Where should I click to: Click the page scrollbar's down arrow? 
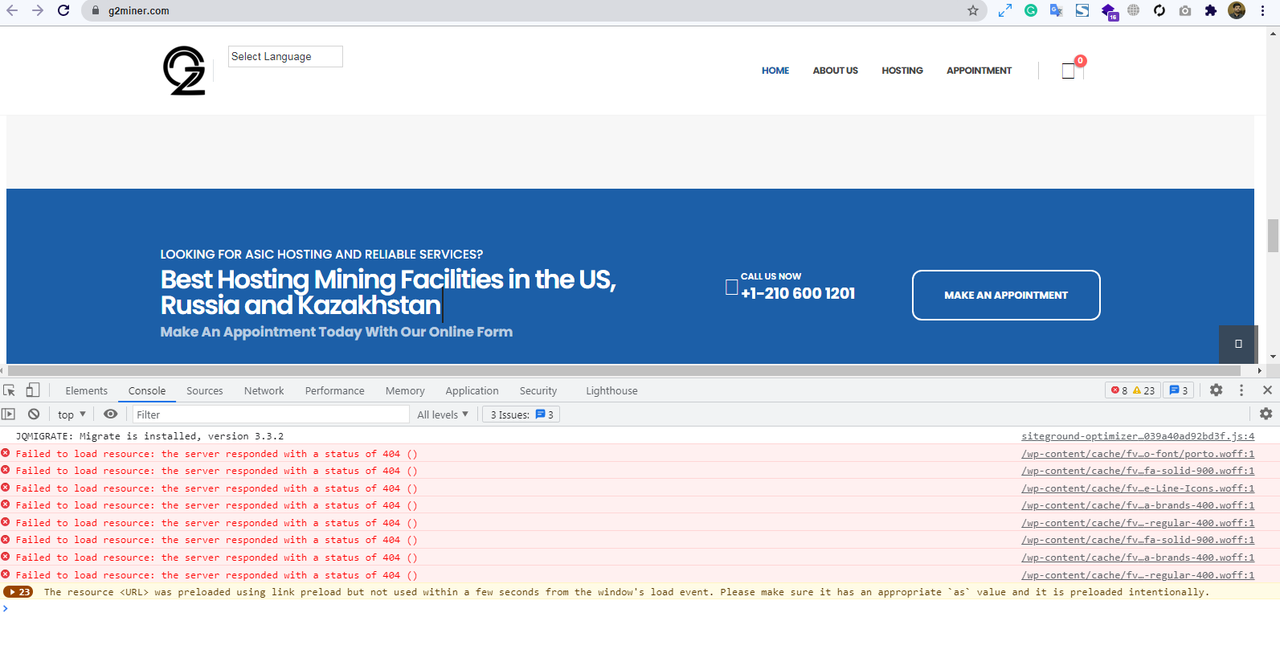(x=1273, y=357)
